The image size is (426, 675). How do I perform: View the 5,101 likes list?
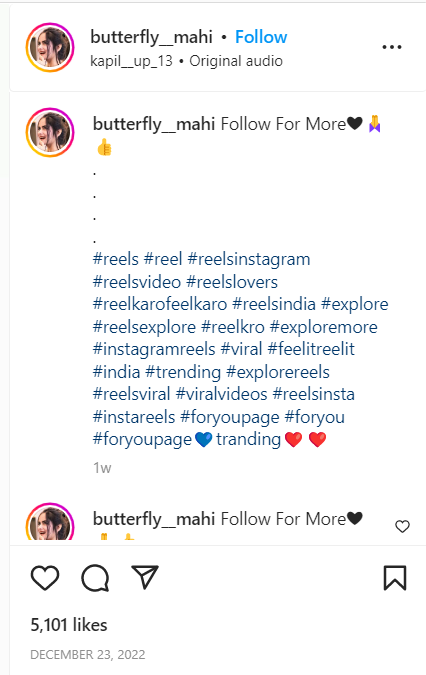[x=69, y=625]
